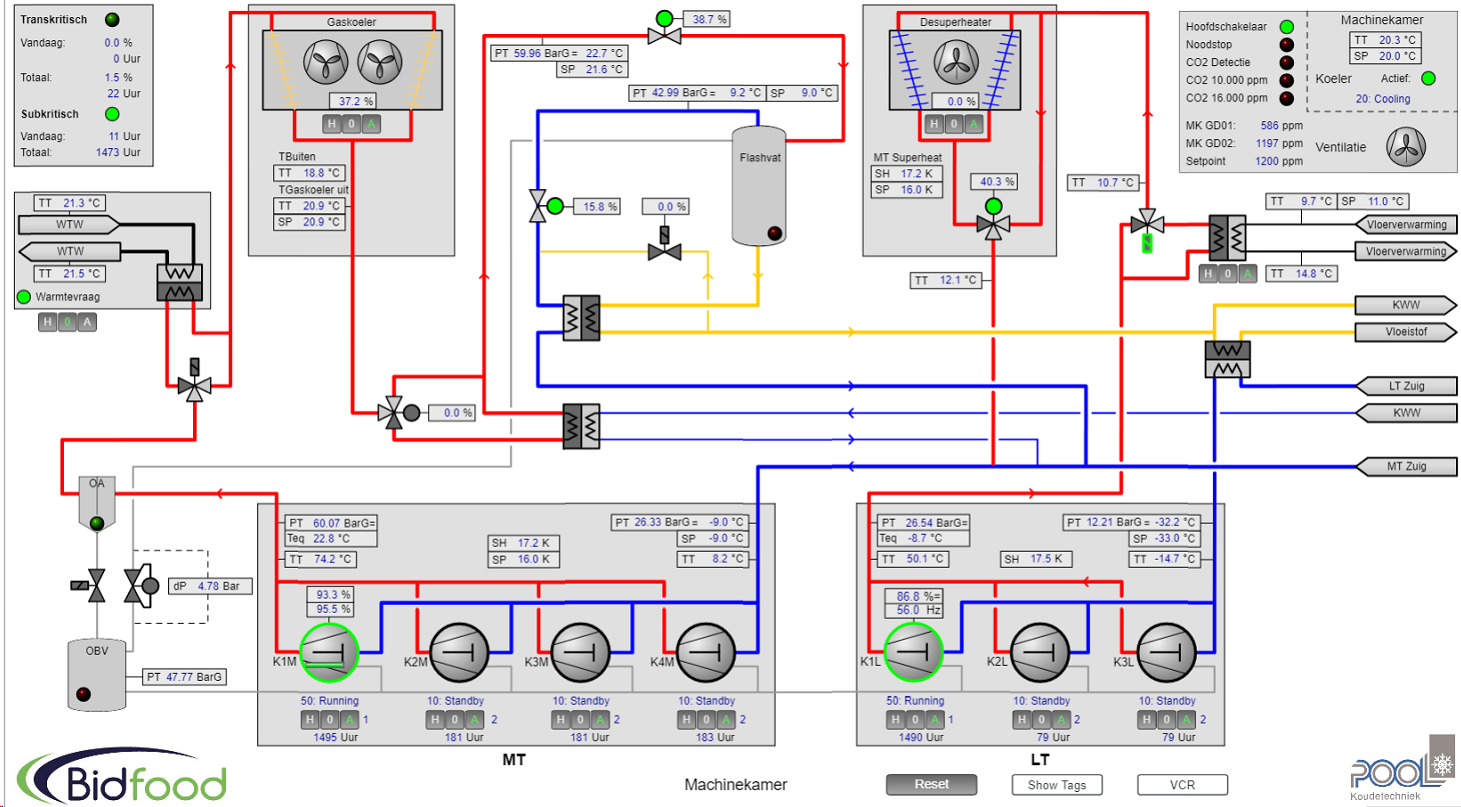Open the KWW arrow link on the yellow line
Image resolution: width=1461 pixels, height=807 pixels.
[x=1405, y=304]
